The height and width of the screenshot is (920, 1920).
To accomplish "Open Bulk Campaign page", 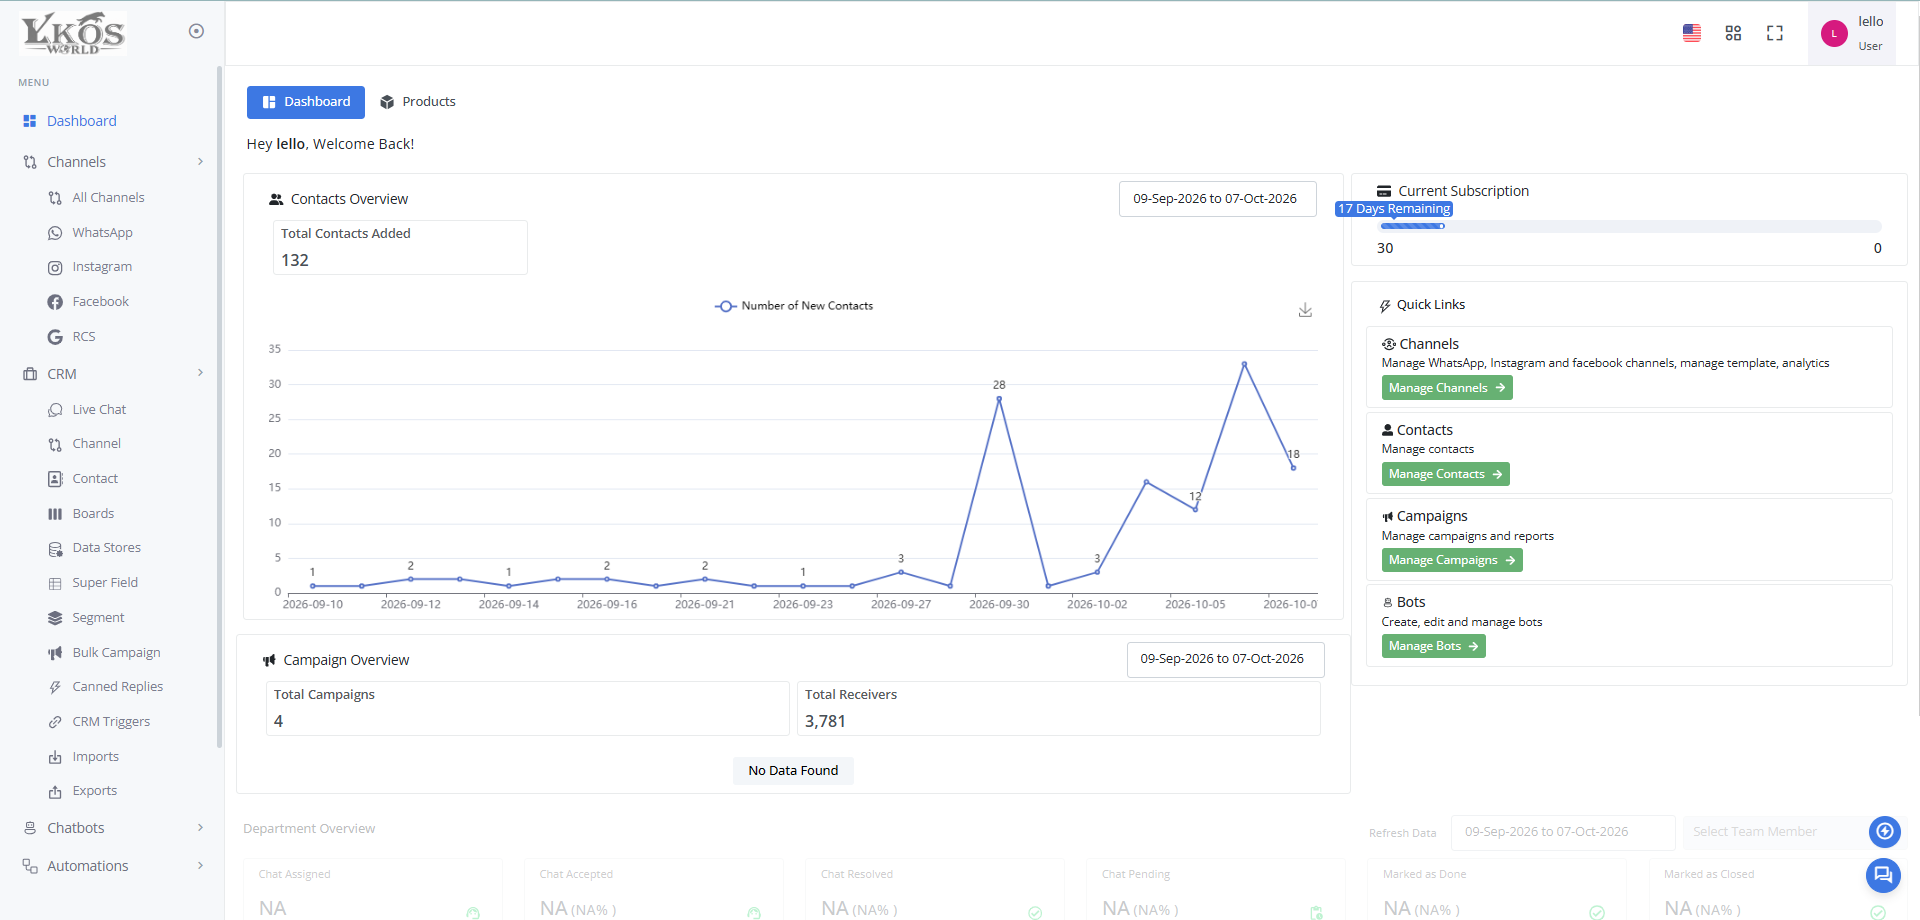I will 116,653.
